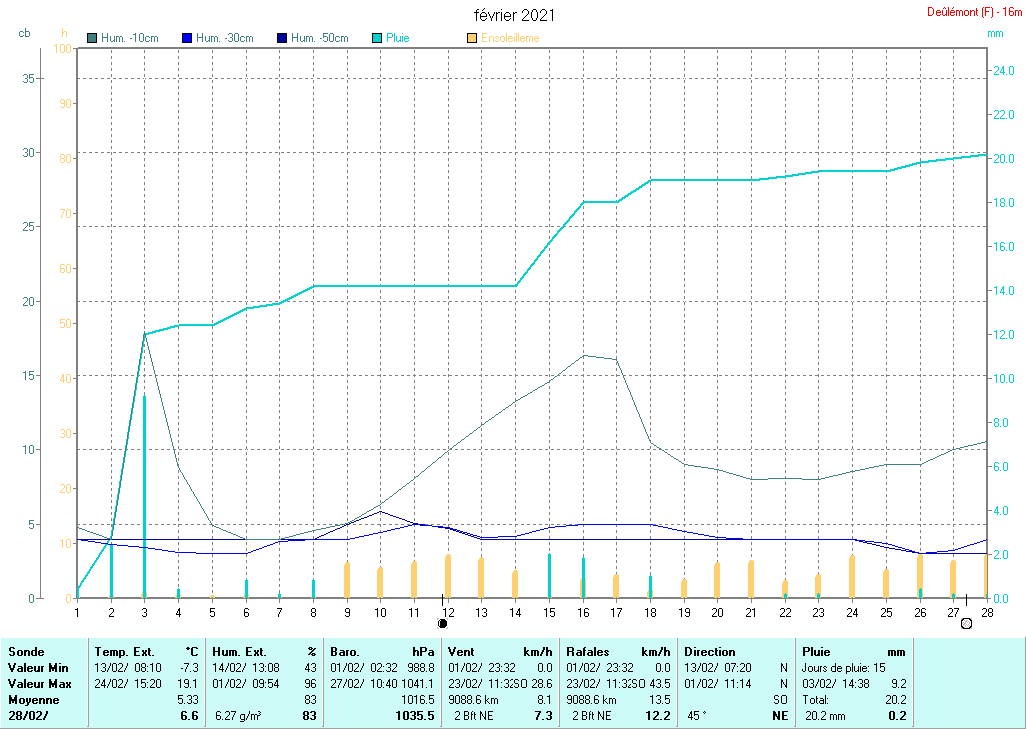Select the Temp. Ext. column header
The height and width of the screenshot is (729, 1026).
tap(124, 652)
